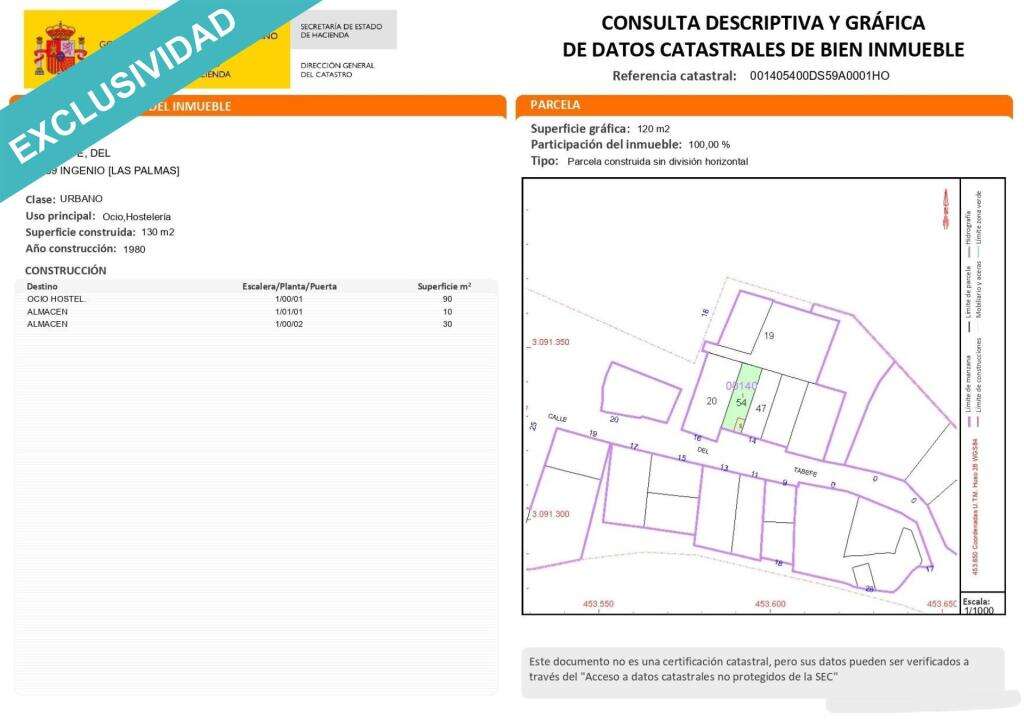This screenshot has height=723, width=1024.
Task: Click the 'Ocio,Hostelería' use value
Action: click(136, 217)
